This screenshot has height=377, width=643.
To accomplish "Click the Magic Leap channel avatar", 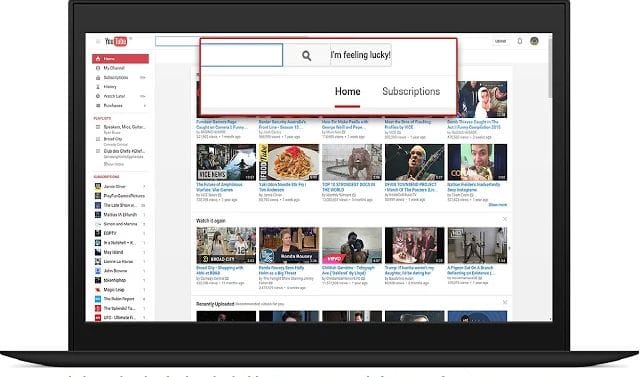I will click(98, 290).
